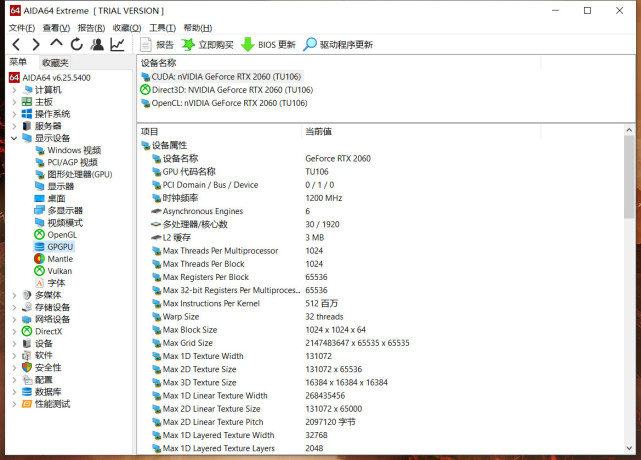Screen dimensions: 641x460
Task: Select AIDA64 v6.25.5400 root item
Action: 50,78
